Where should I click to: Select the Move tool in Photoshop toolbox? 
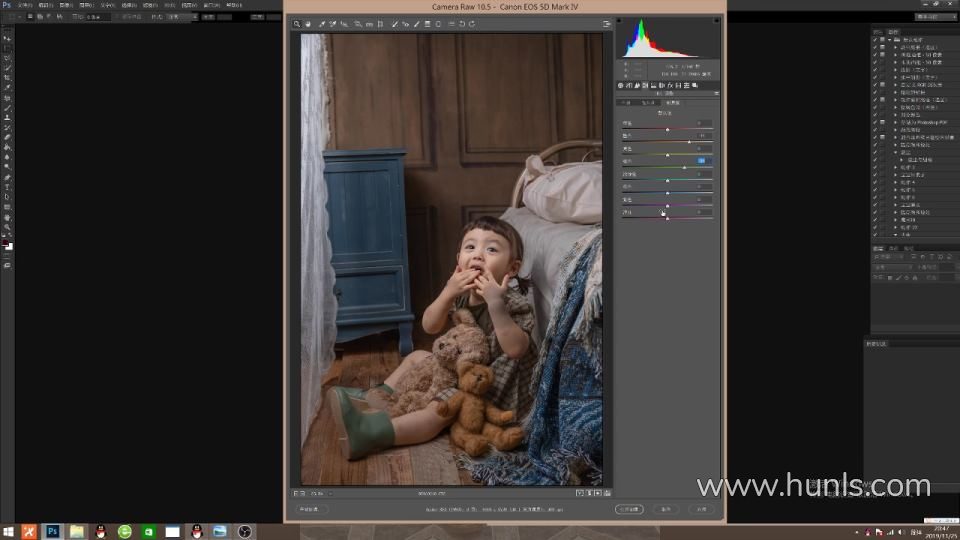(7, 38)
